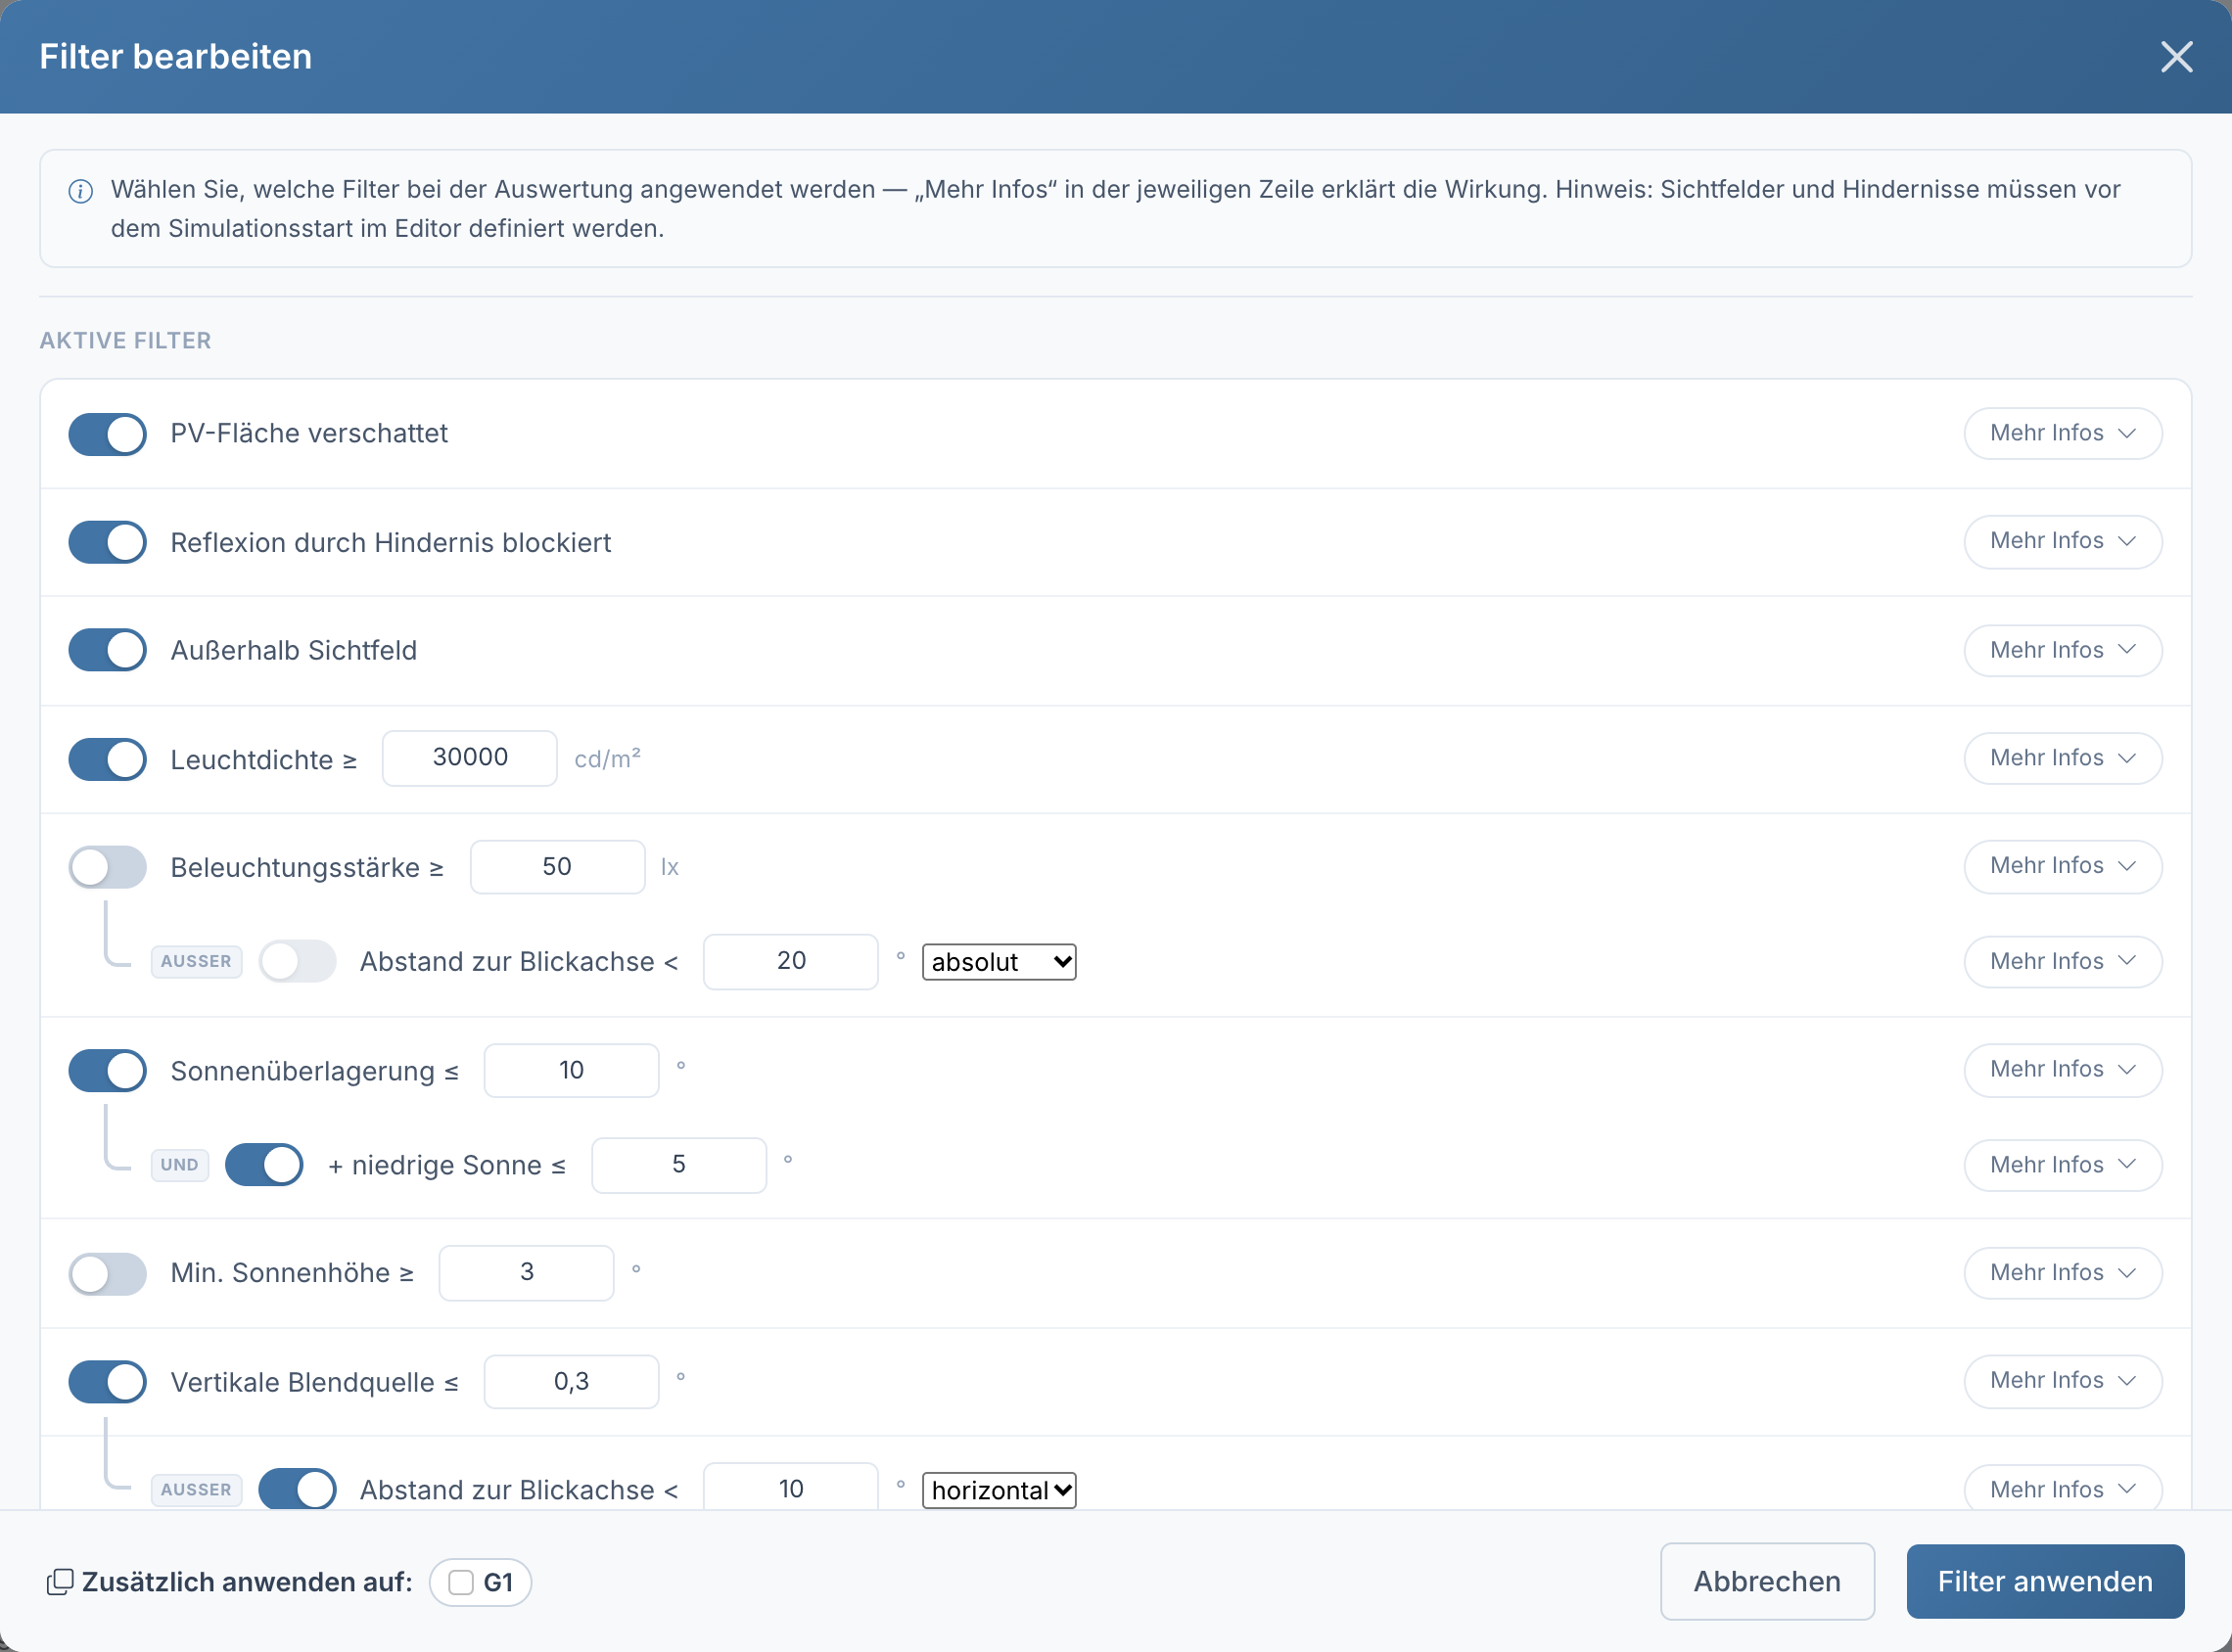2232x1652 pixels.
Task: Click the UND badge before niedrige Sonne
Action: tap(180, 1165)
